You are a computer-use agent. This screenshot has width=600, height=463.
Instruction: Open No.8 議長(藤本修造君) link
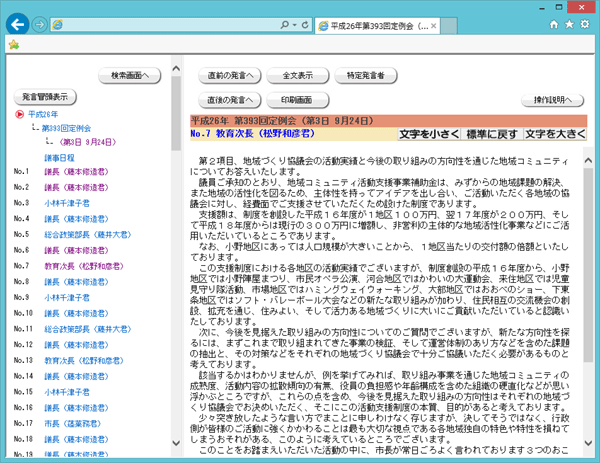76,282
